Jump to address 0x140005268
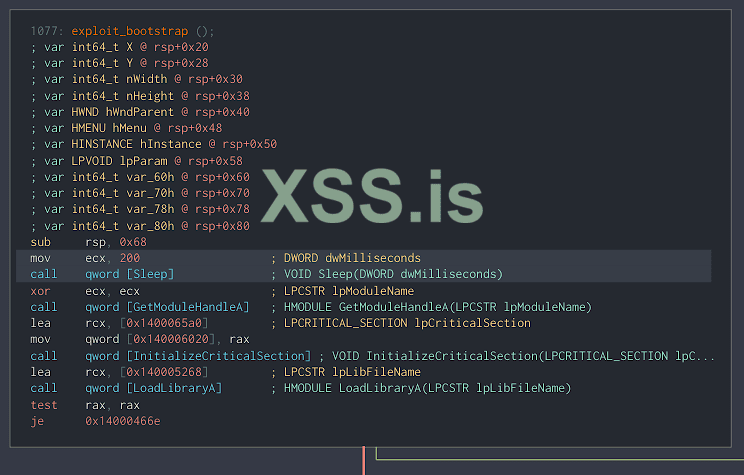 [164, 373]
